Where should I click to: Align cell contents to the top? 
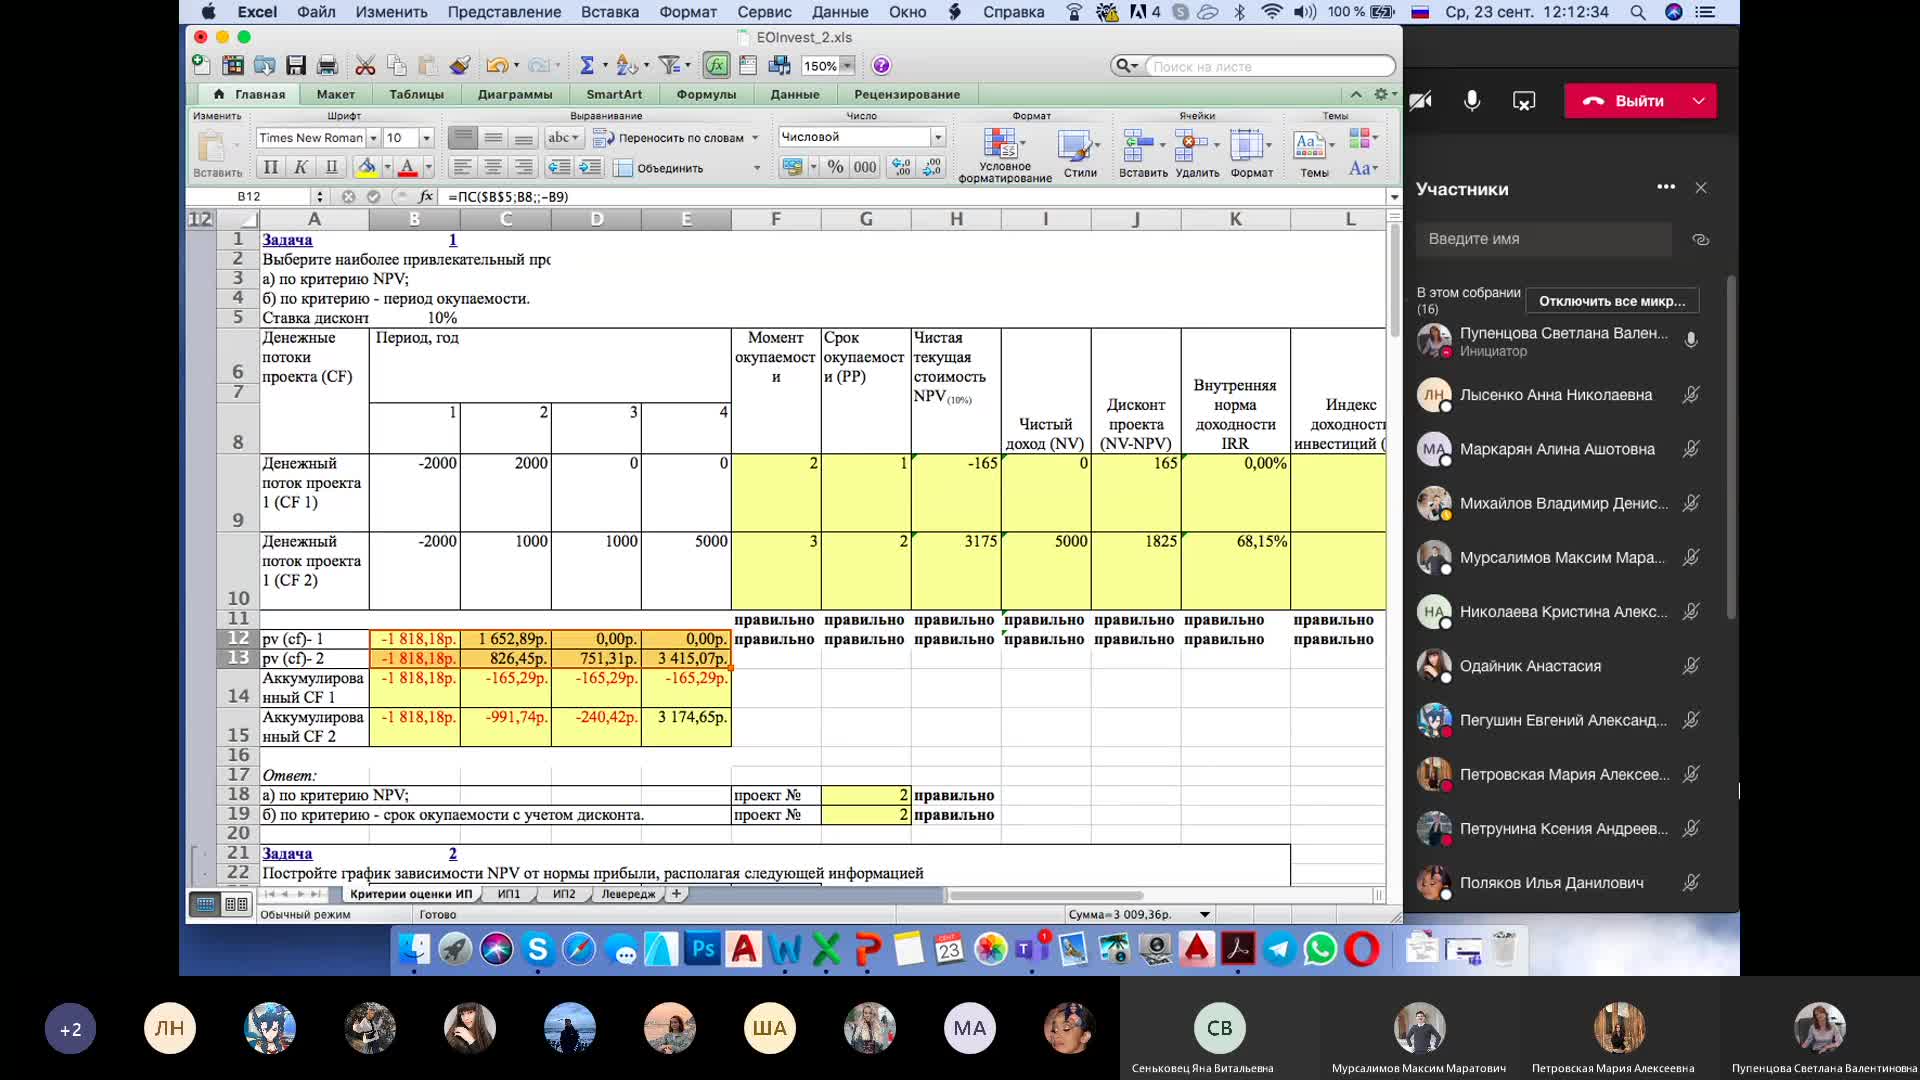462,138
